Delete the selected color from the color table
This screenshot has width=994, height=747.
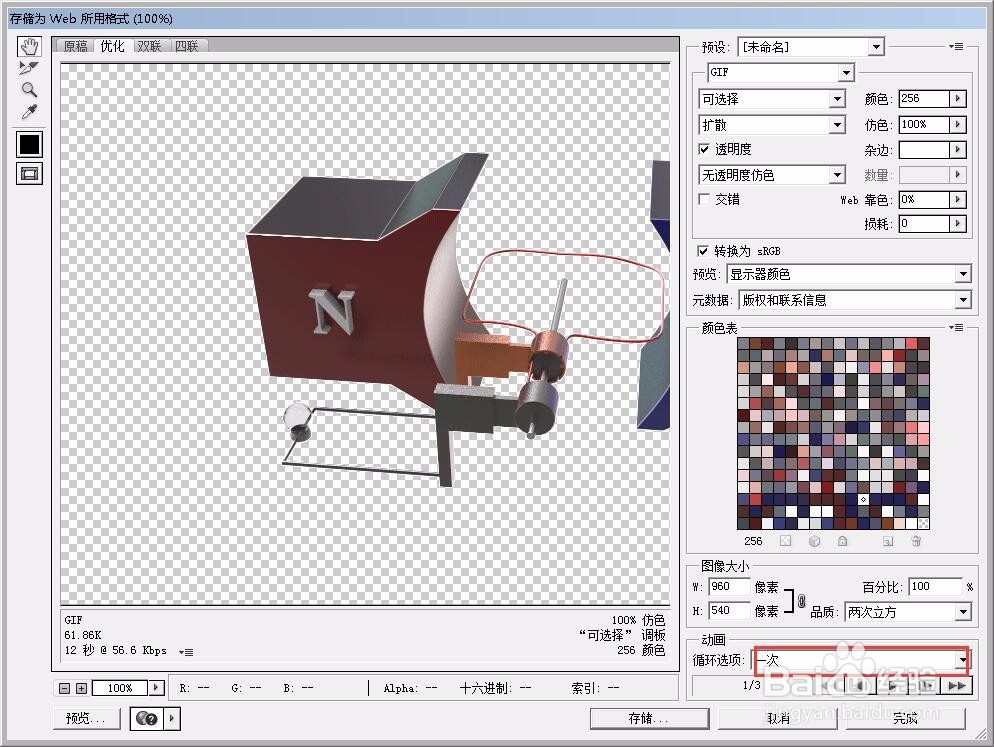(916, 541)
